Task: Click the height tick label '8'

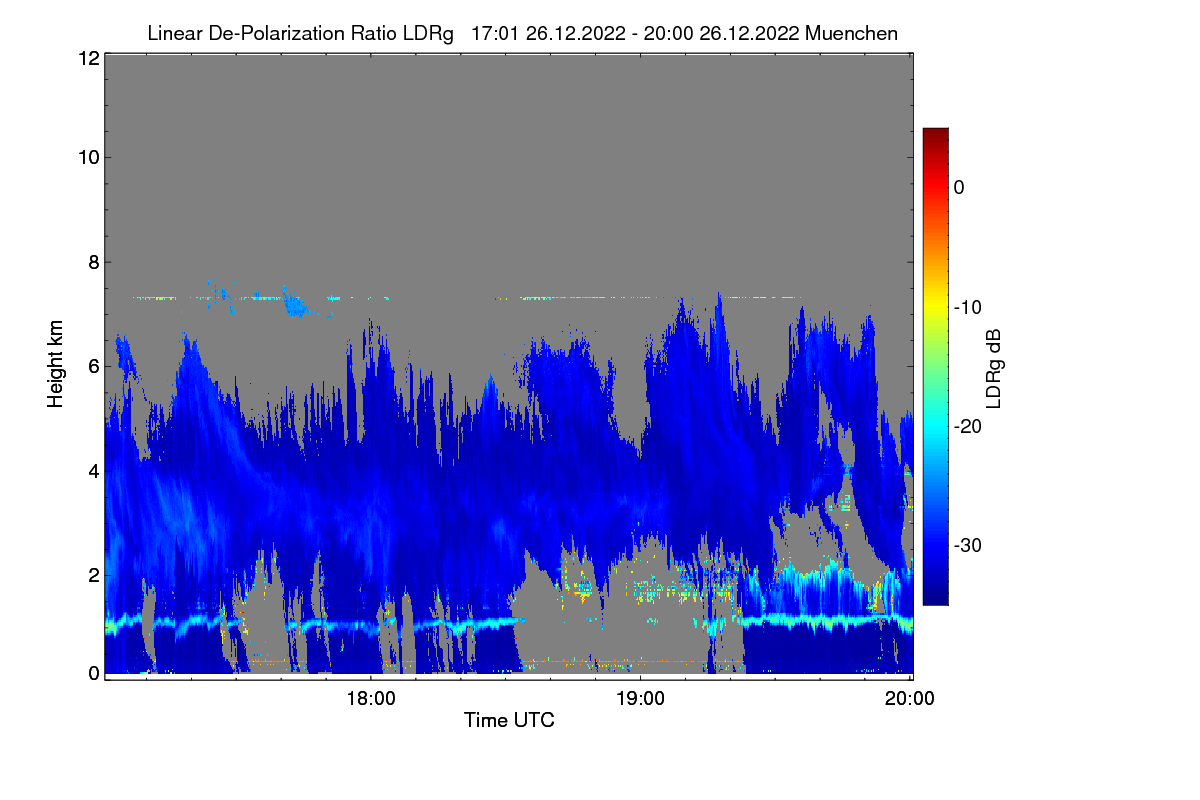Action: click(92, 262)
